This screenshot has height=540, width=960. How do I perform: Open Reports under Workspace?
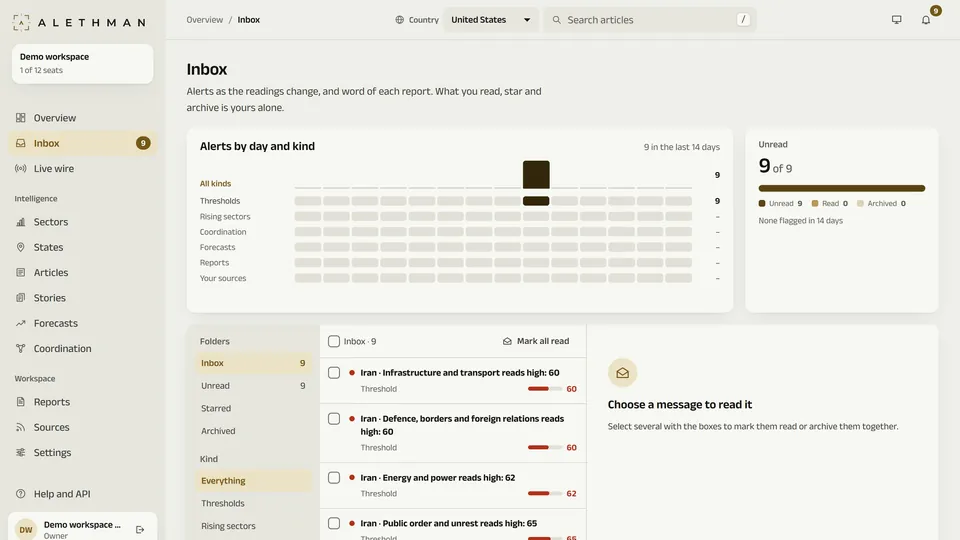pyautogui.click(x=82, y=402)
